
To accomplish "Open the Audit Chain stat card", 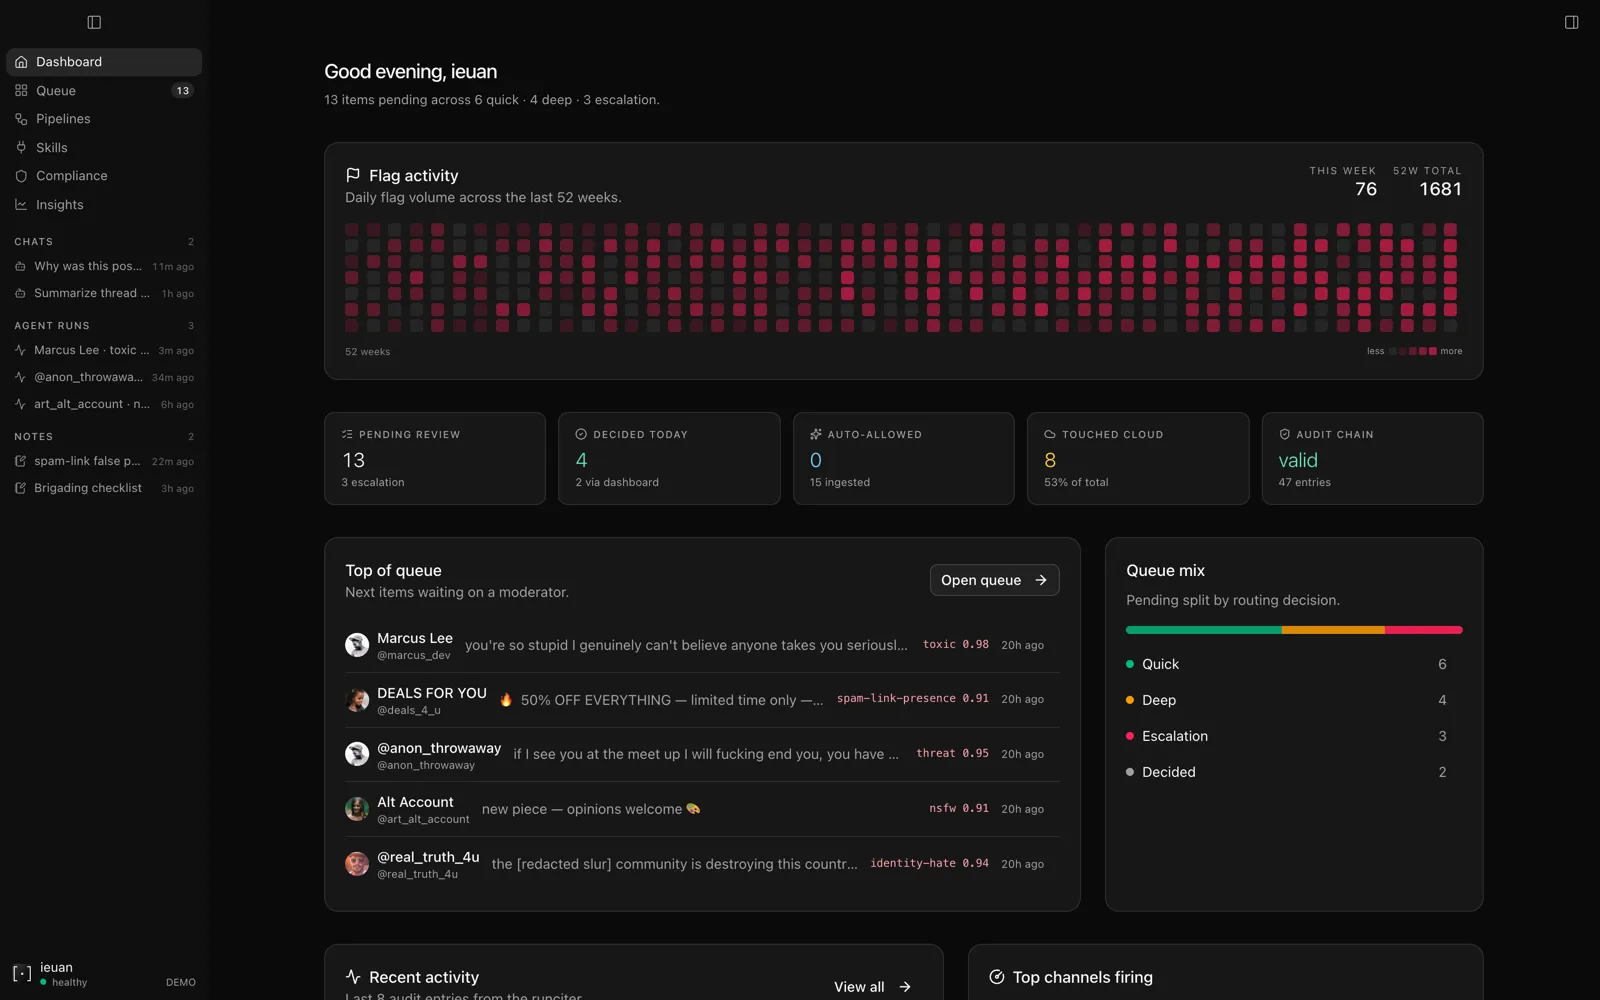I will point(1372,459).
